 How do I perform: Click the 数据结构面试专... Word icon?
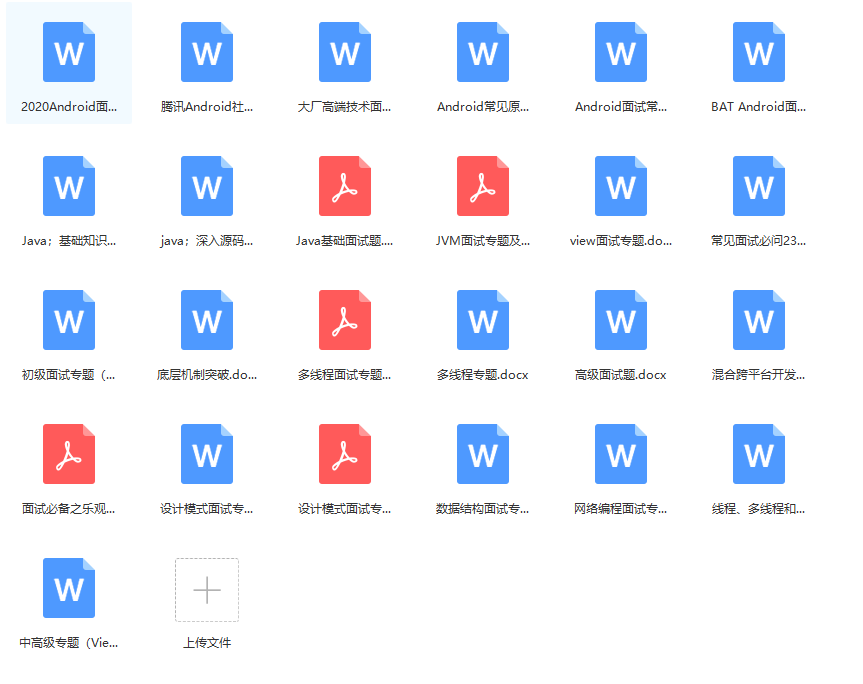coord(483,454)
